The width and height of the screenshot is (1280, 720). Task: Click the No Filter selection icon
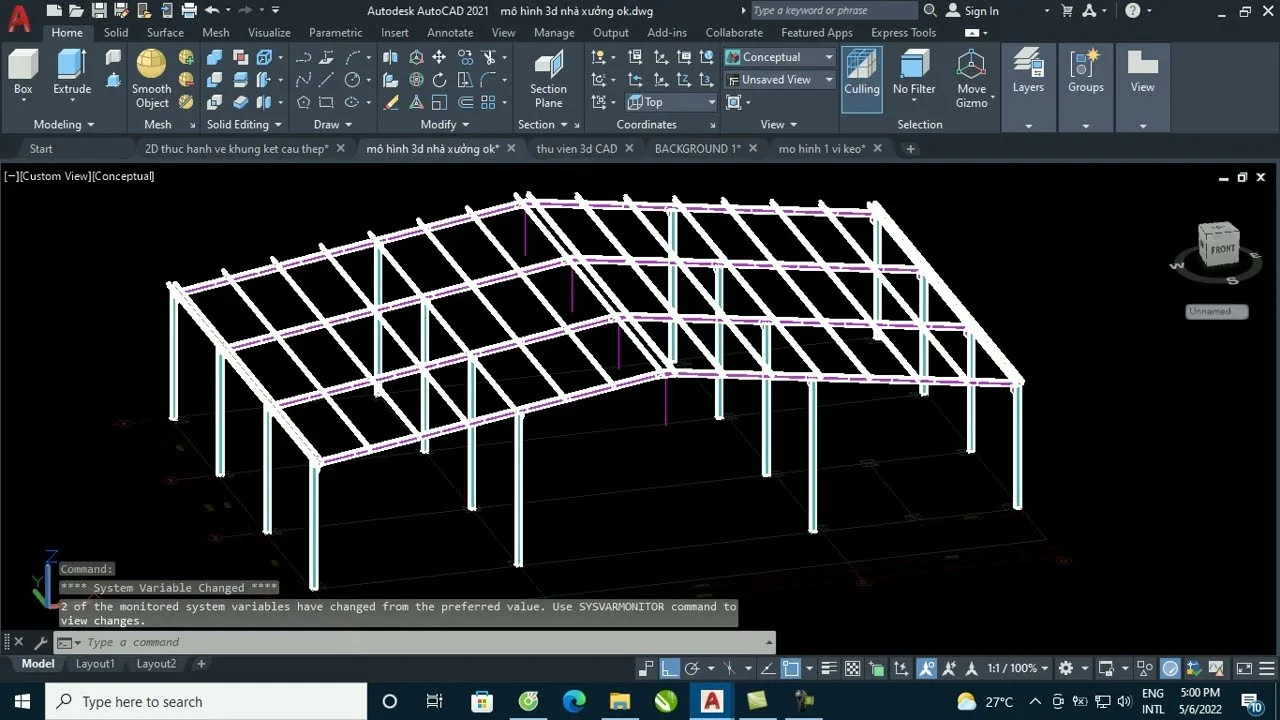tap(914, 72)
